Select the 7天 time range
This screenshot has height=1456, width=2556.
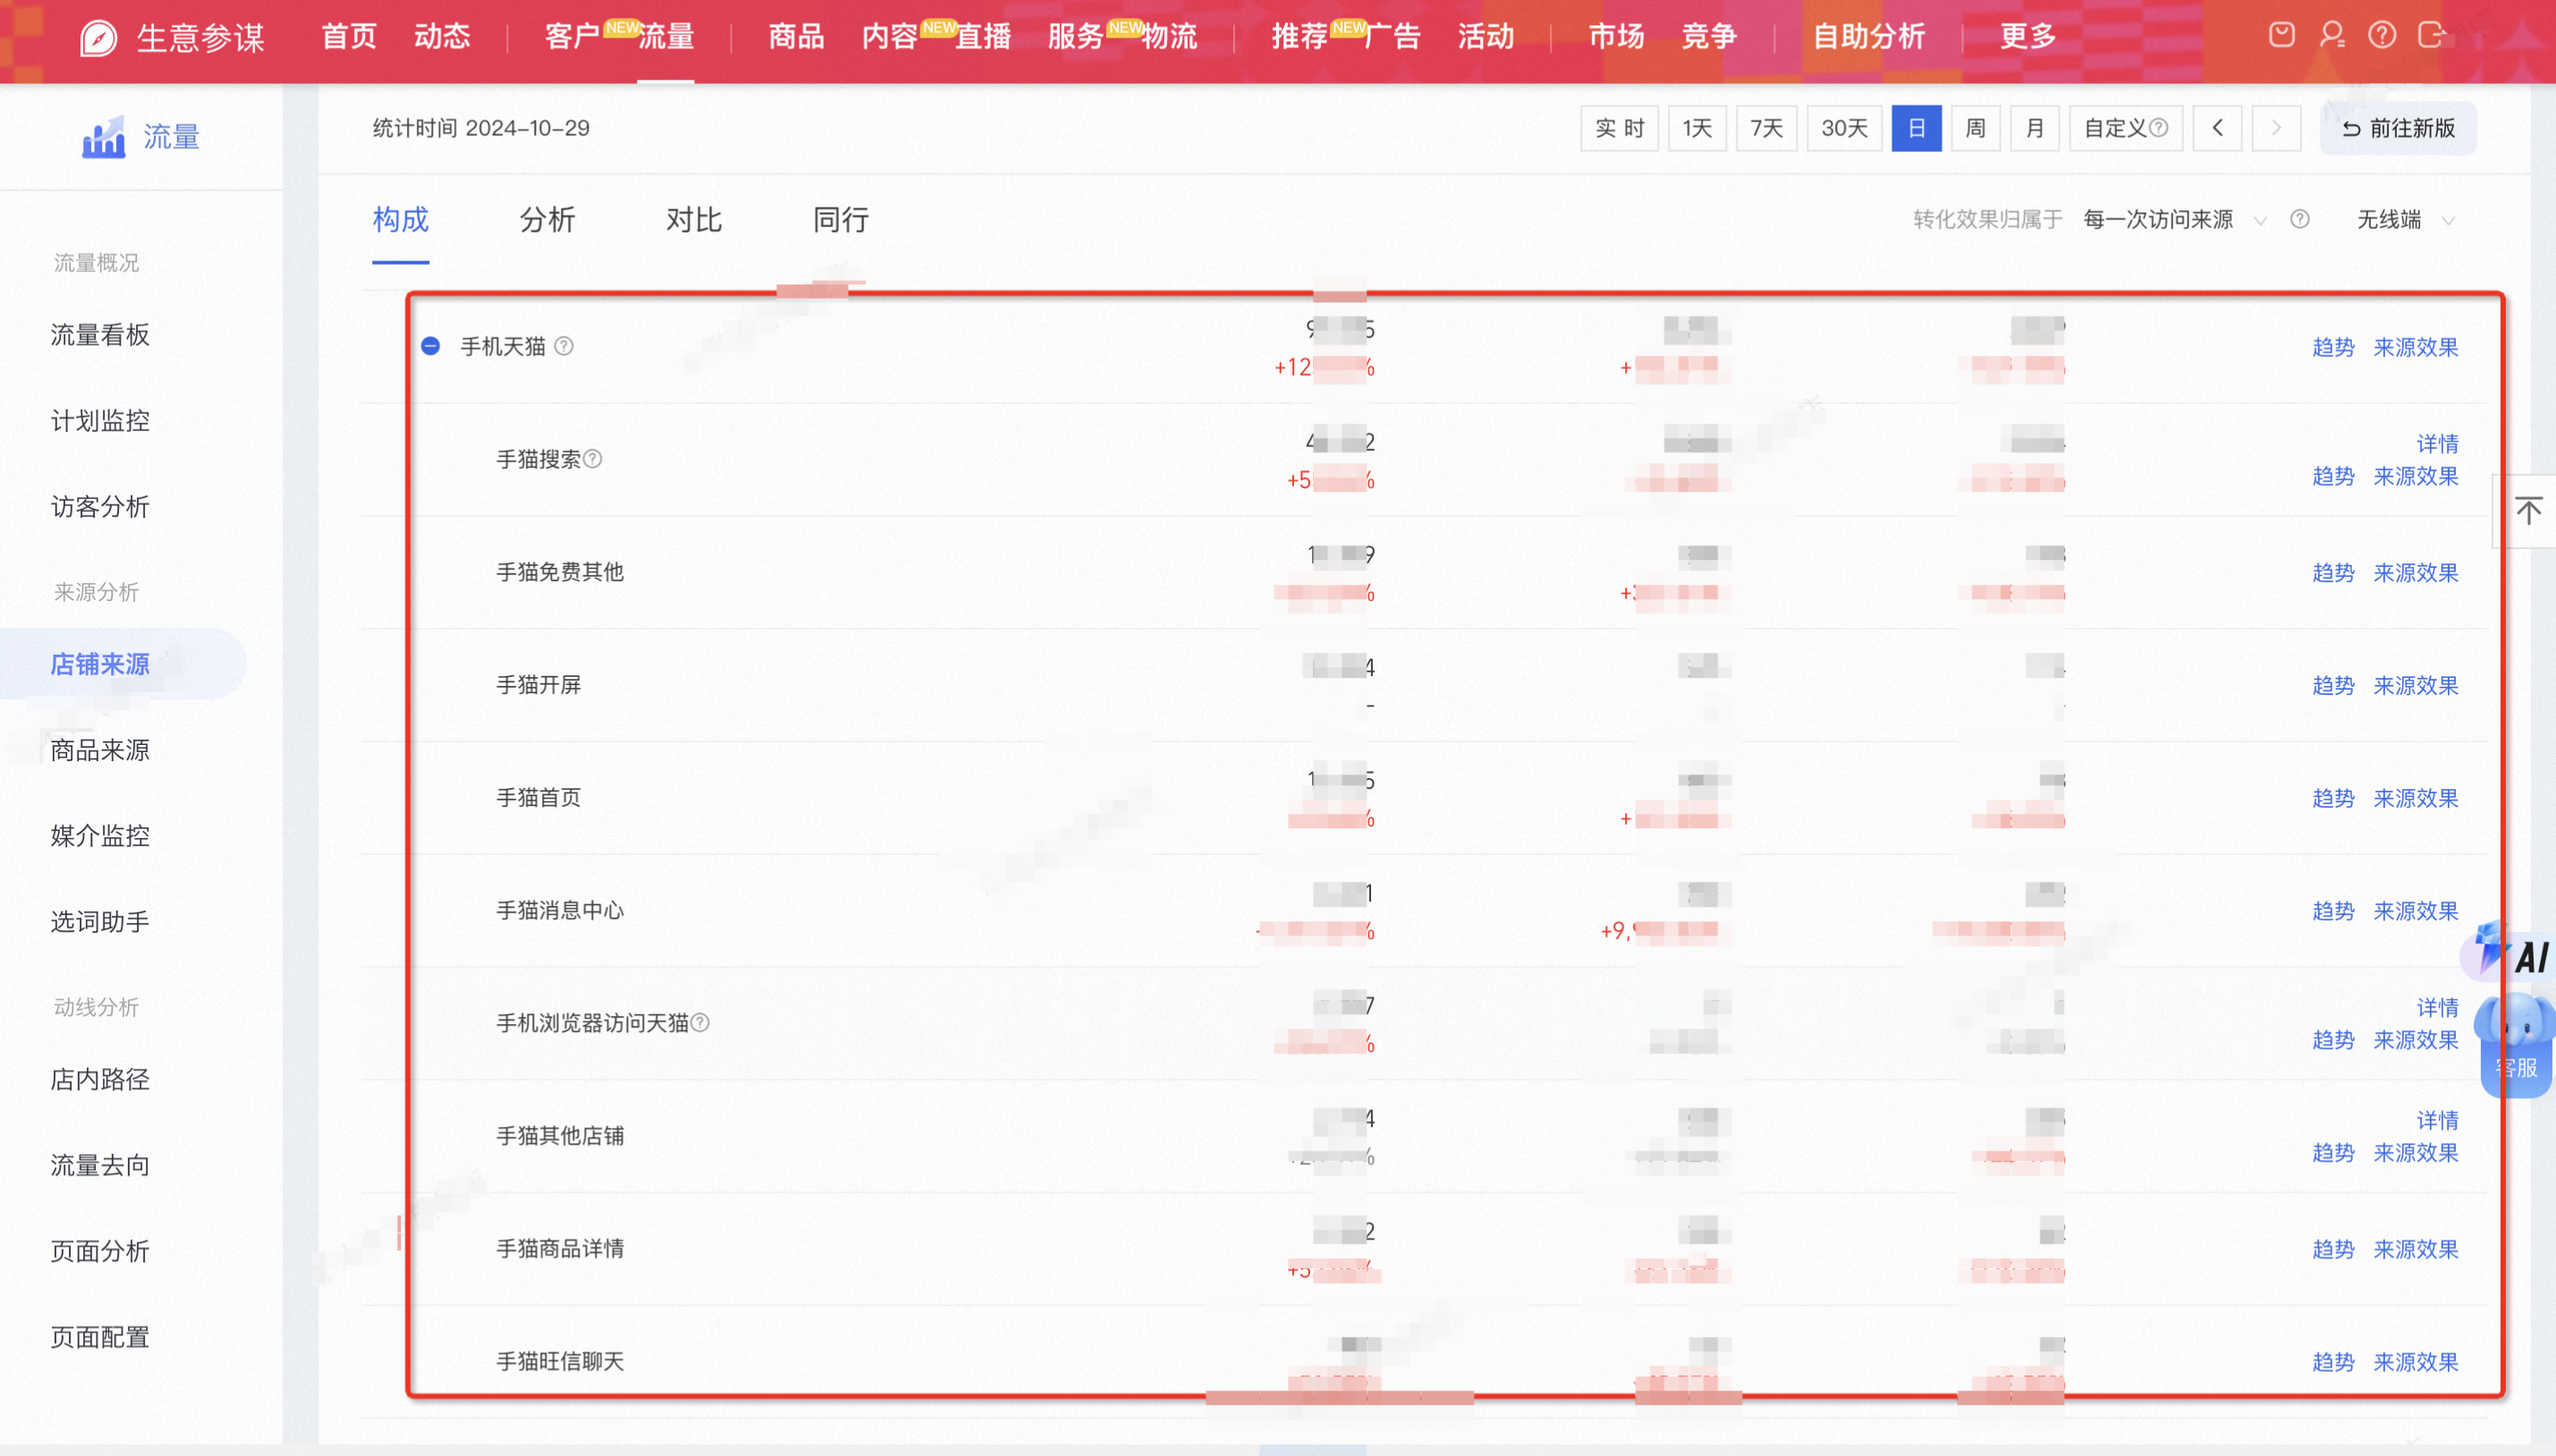[x=1766, y=128]
